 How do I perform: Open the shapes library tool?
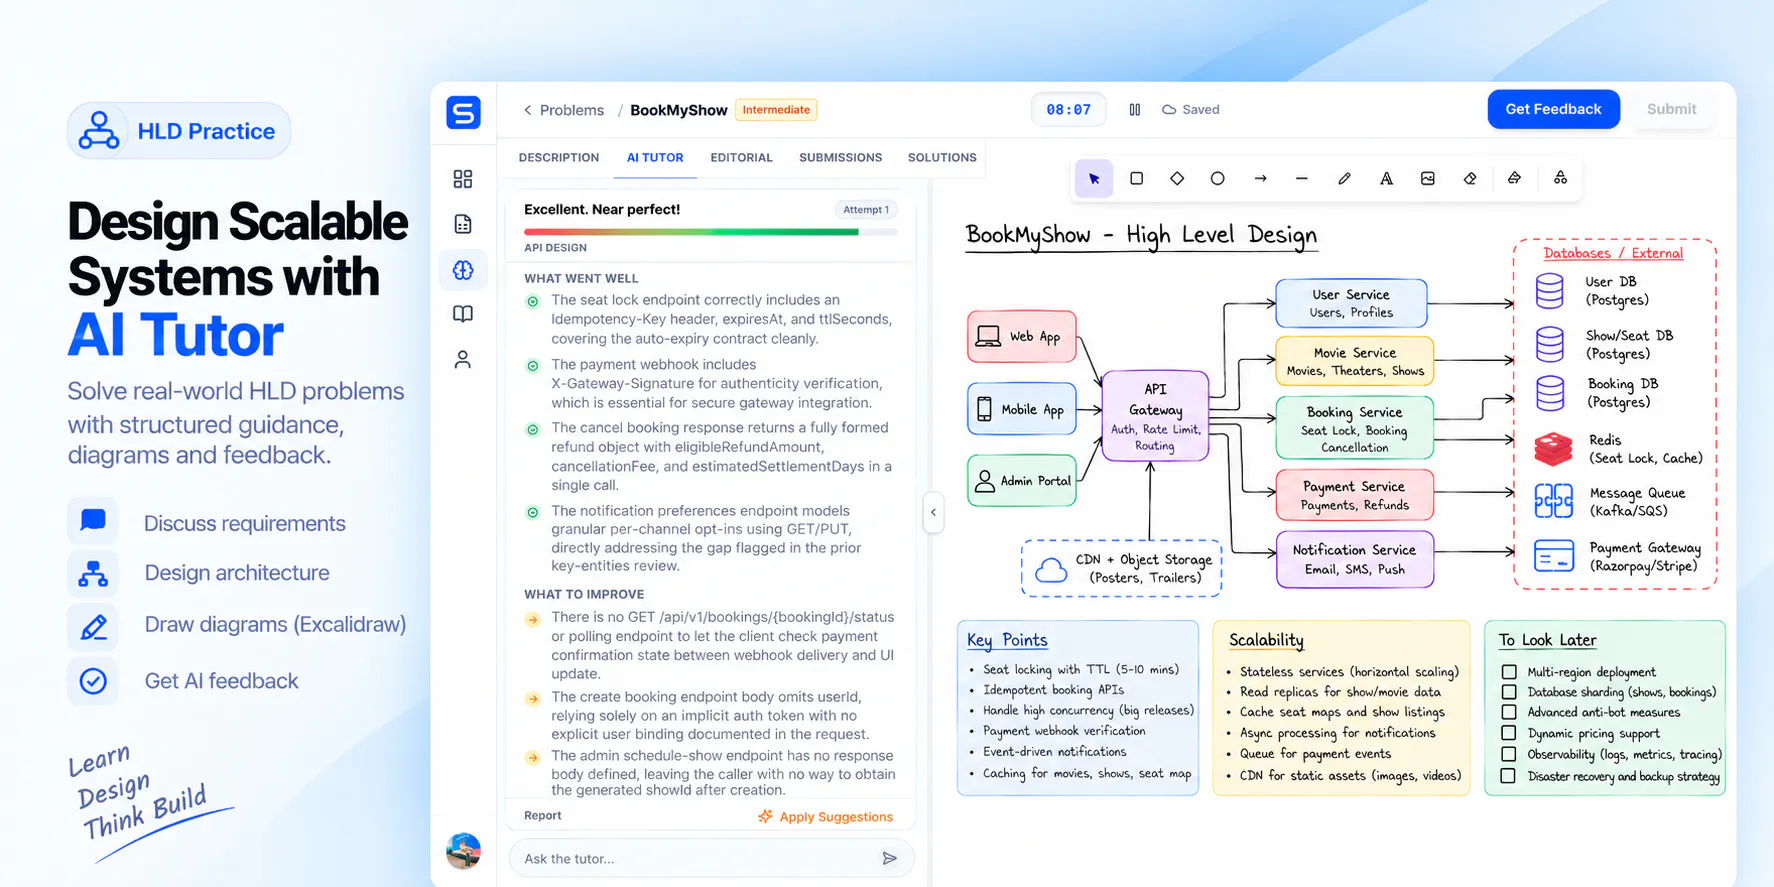pyautogui.click(x=1560, y=178)
